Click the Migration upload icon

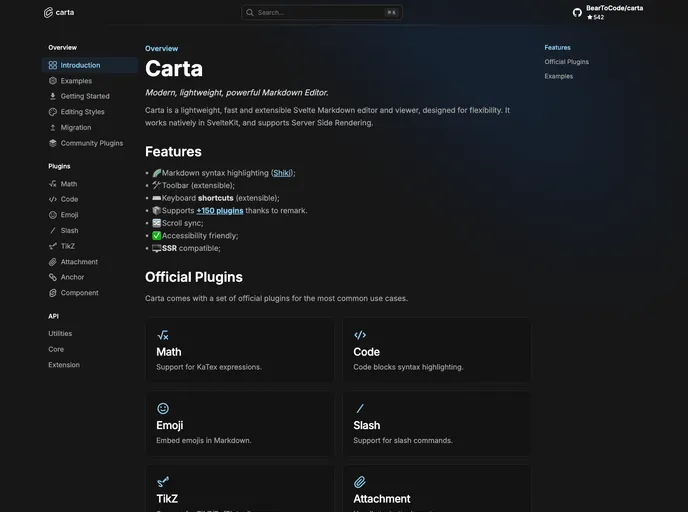point(53,127)
